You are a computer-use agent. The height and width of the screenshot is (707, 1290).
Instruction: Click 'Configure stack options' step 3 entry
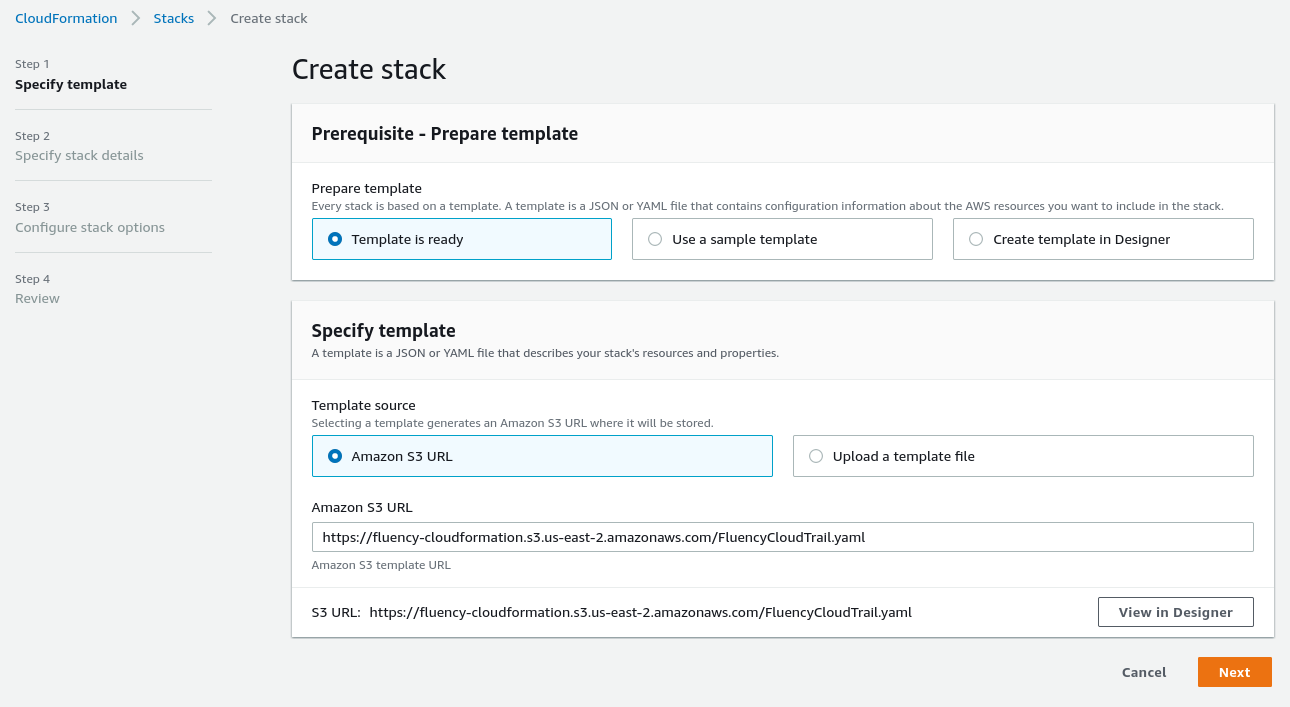coord(90,227)
